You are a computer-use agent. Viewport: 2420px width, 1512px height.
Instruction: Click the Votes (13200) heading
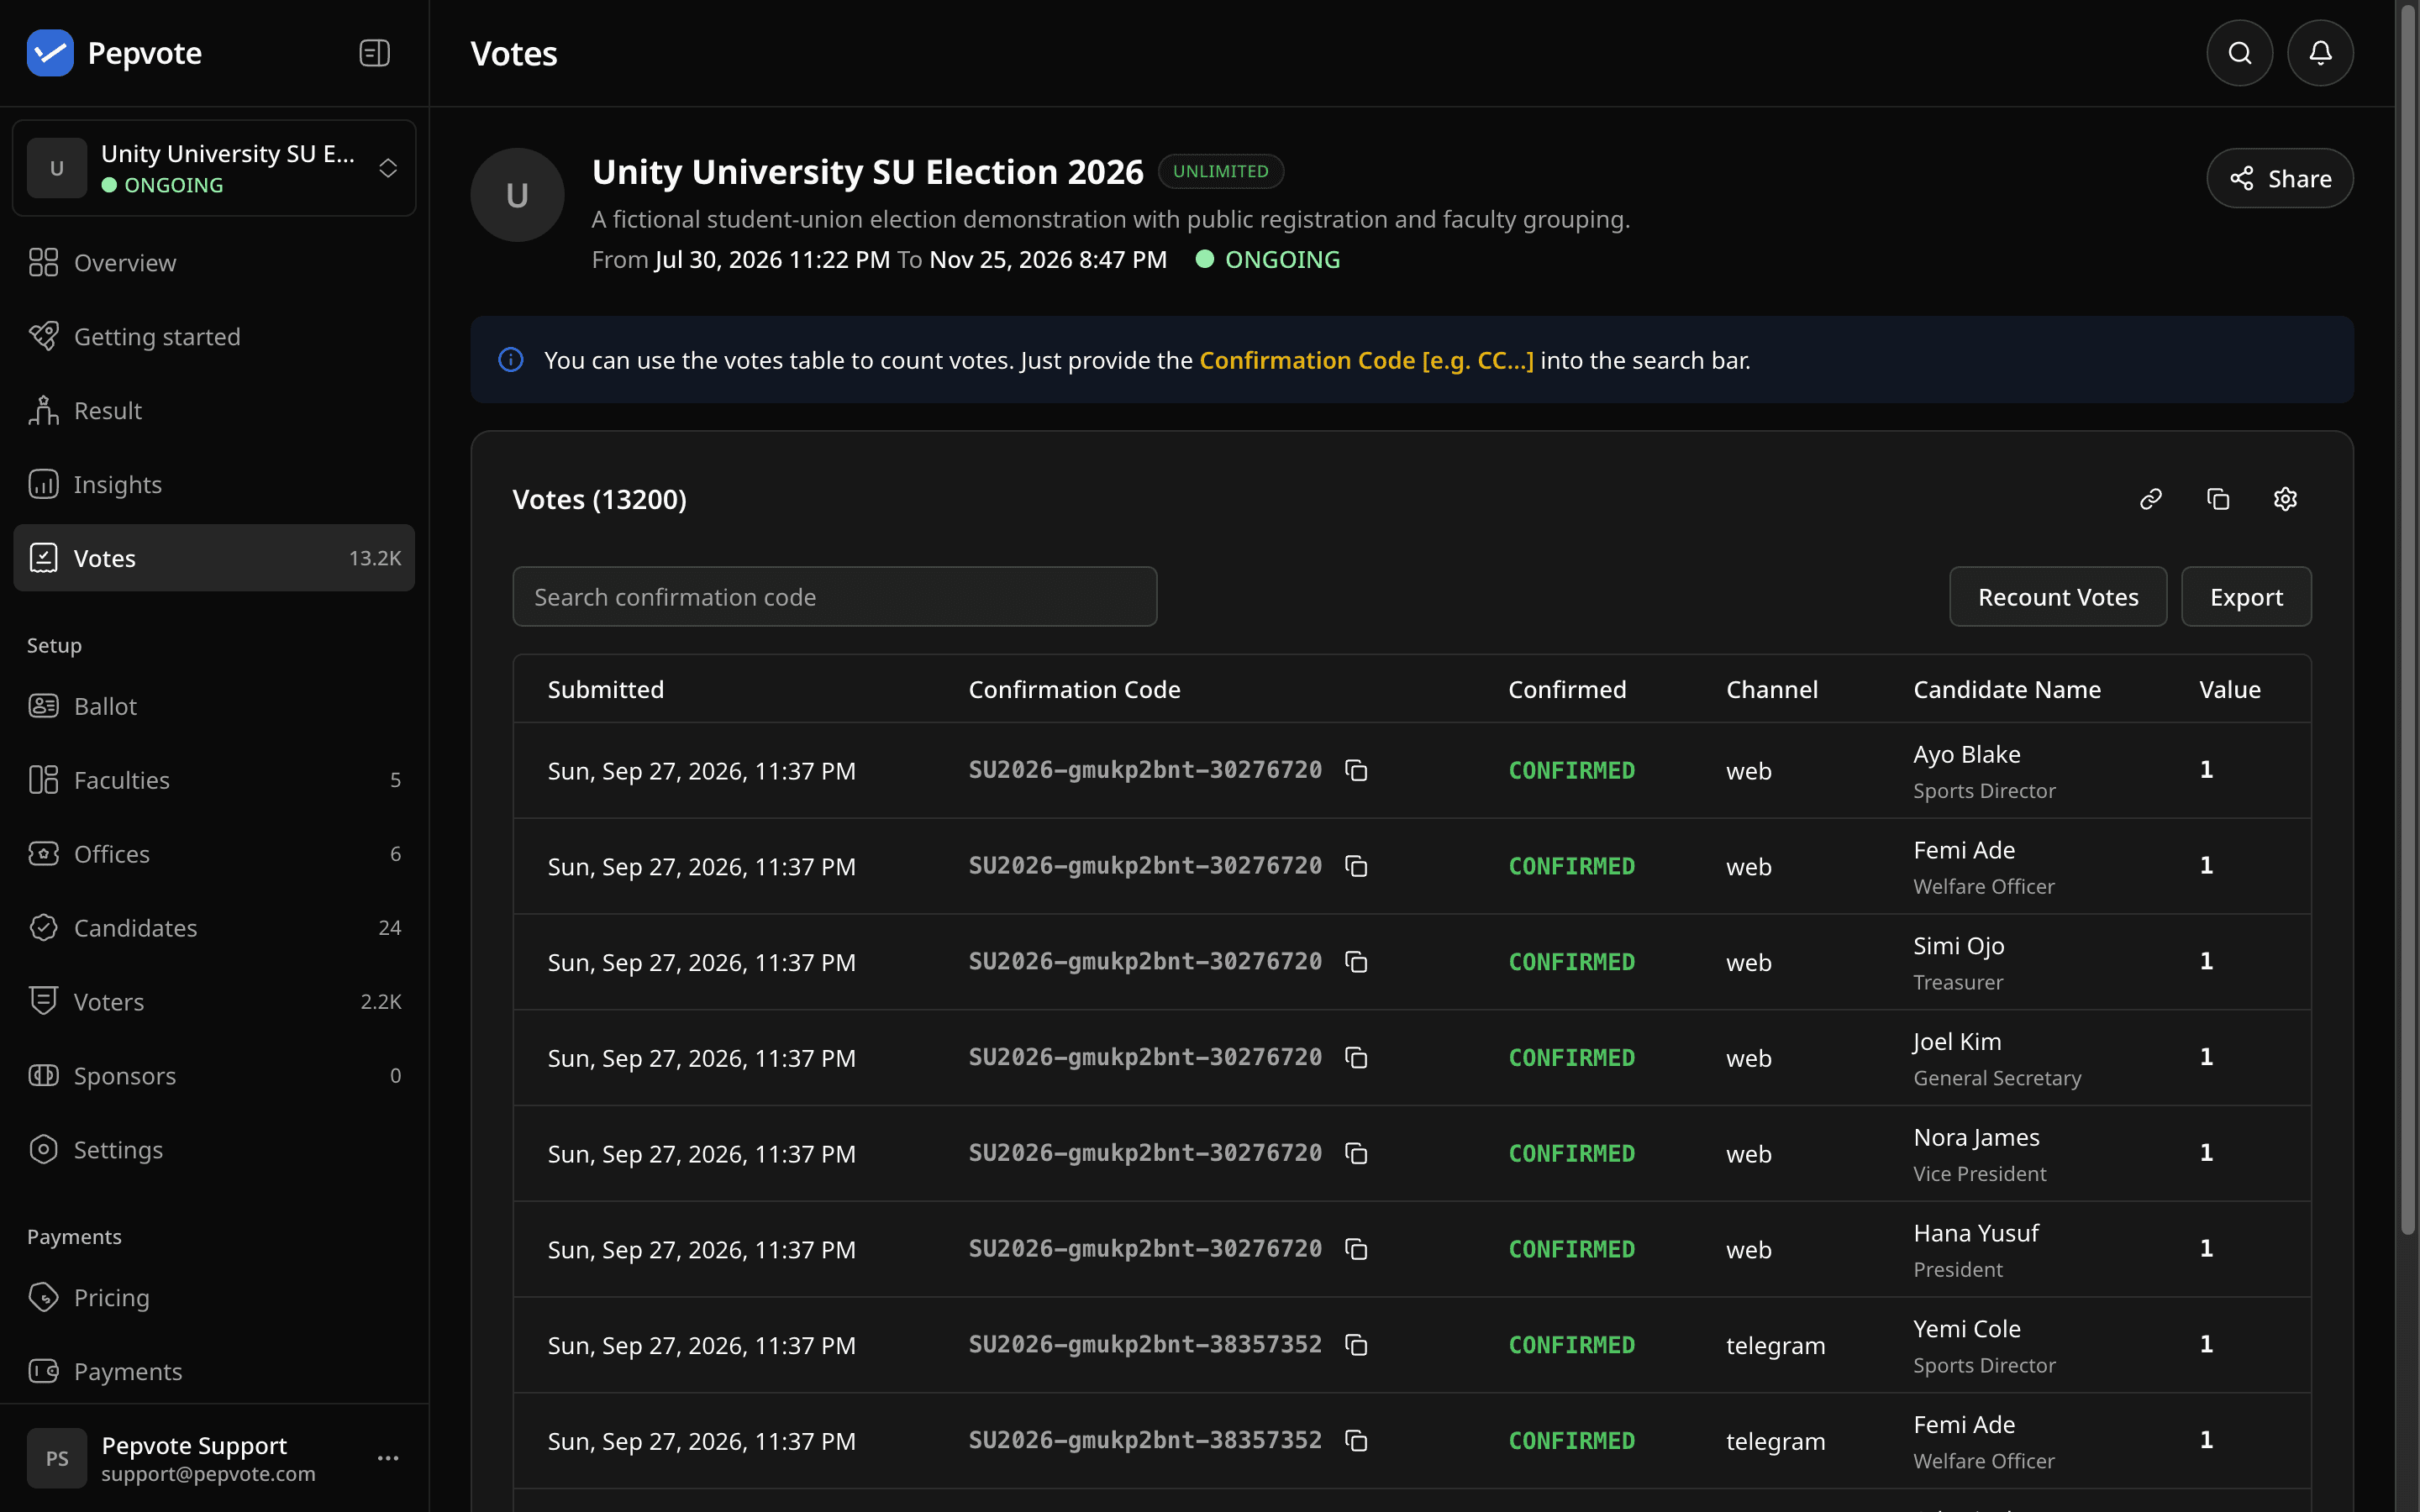pos(599,499)
